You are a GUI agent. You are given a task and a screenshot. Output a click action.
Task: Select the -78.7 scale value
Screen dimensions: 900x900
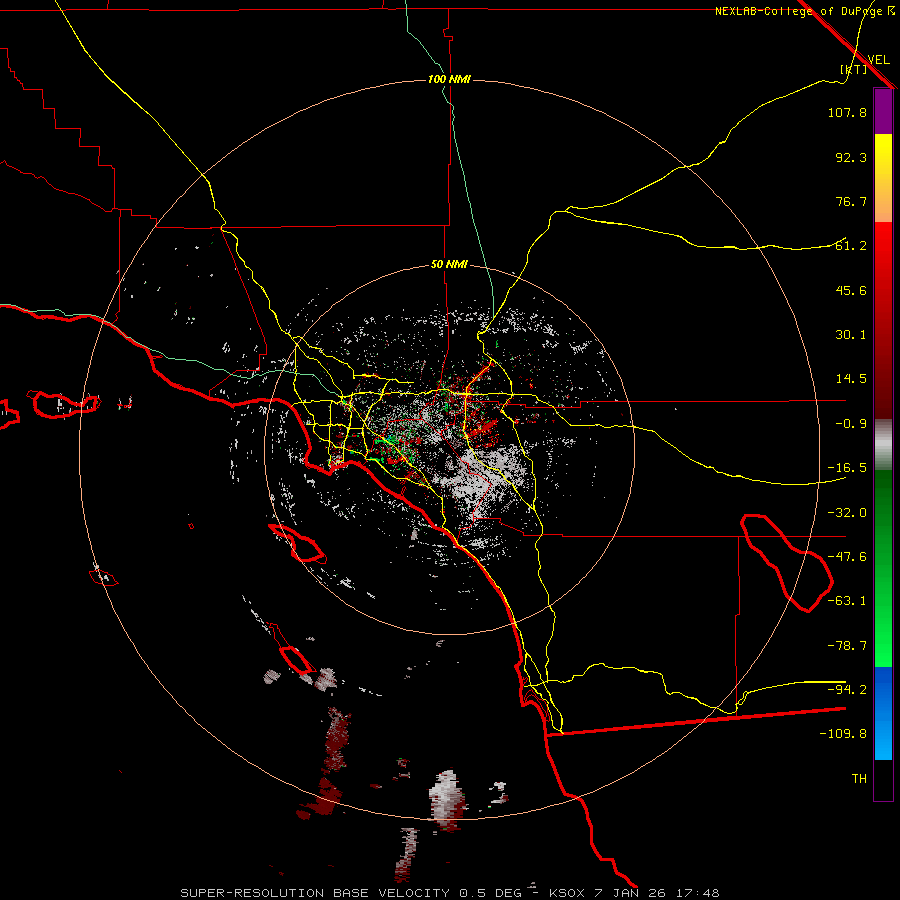[847, 646]
